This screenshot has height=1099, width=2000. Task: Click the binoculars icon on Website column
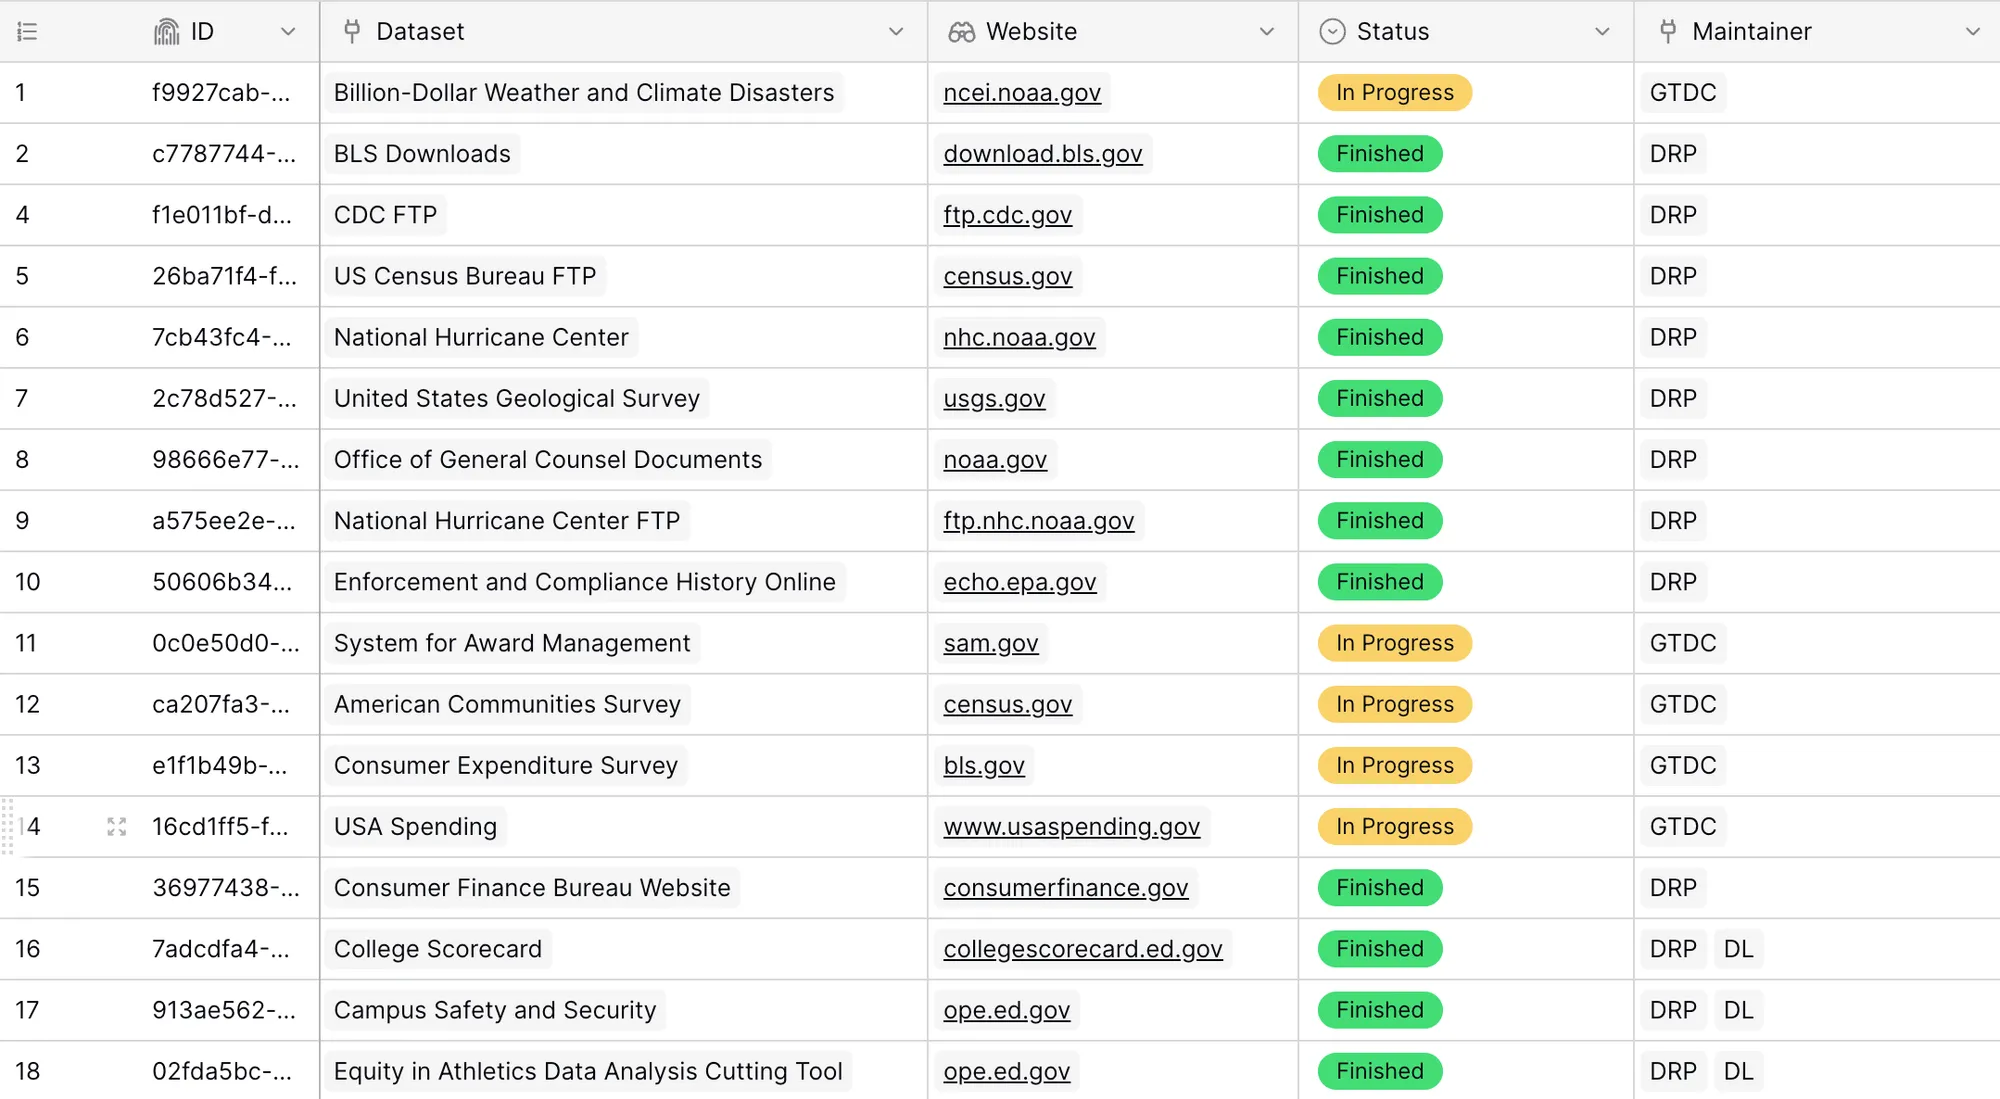tap(962, 31)
